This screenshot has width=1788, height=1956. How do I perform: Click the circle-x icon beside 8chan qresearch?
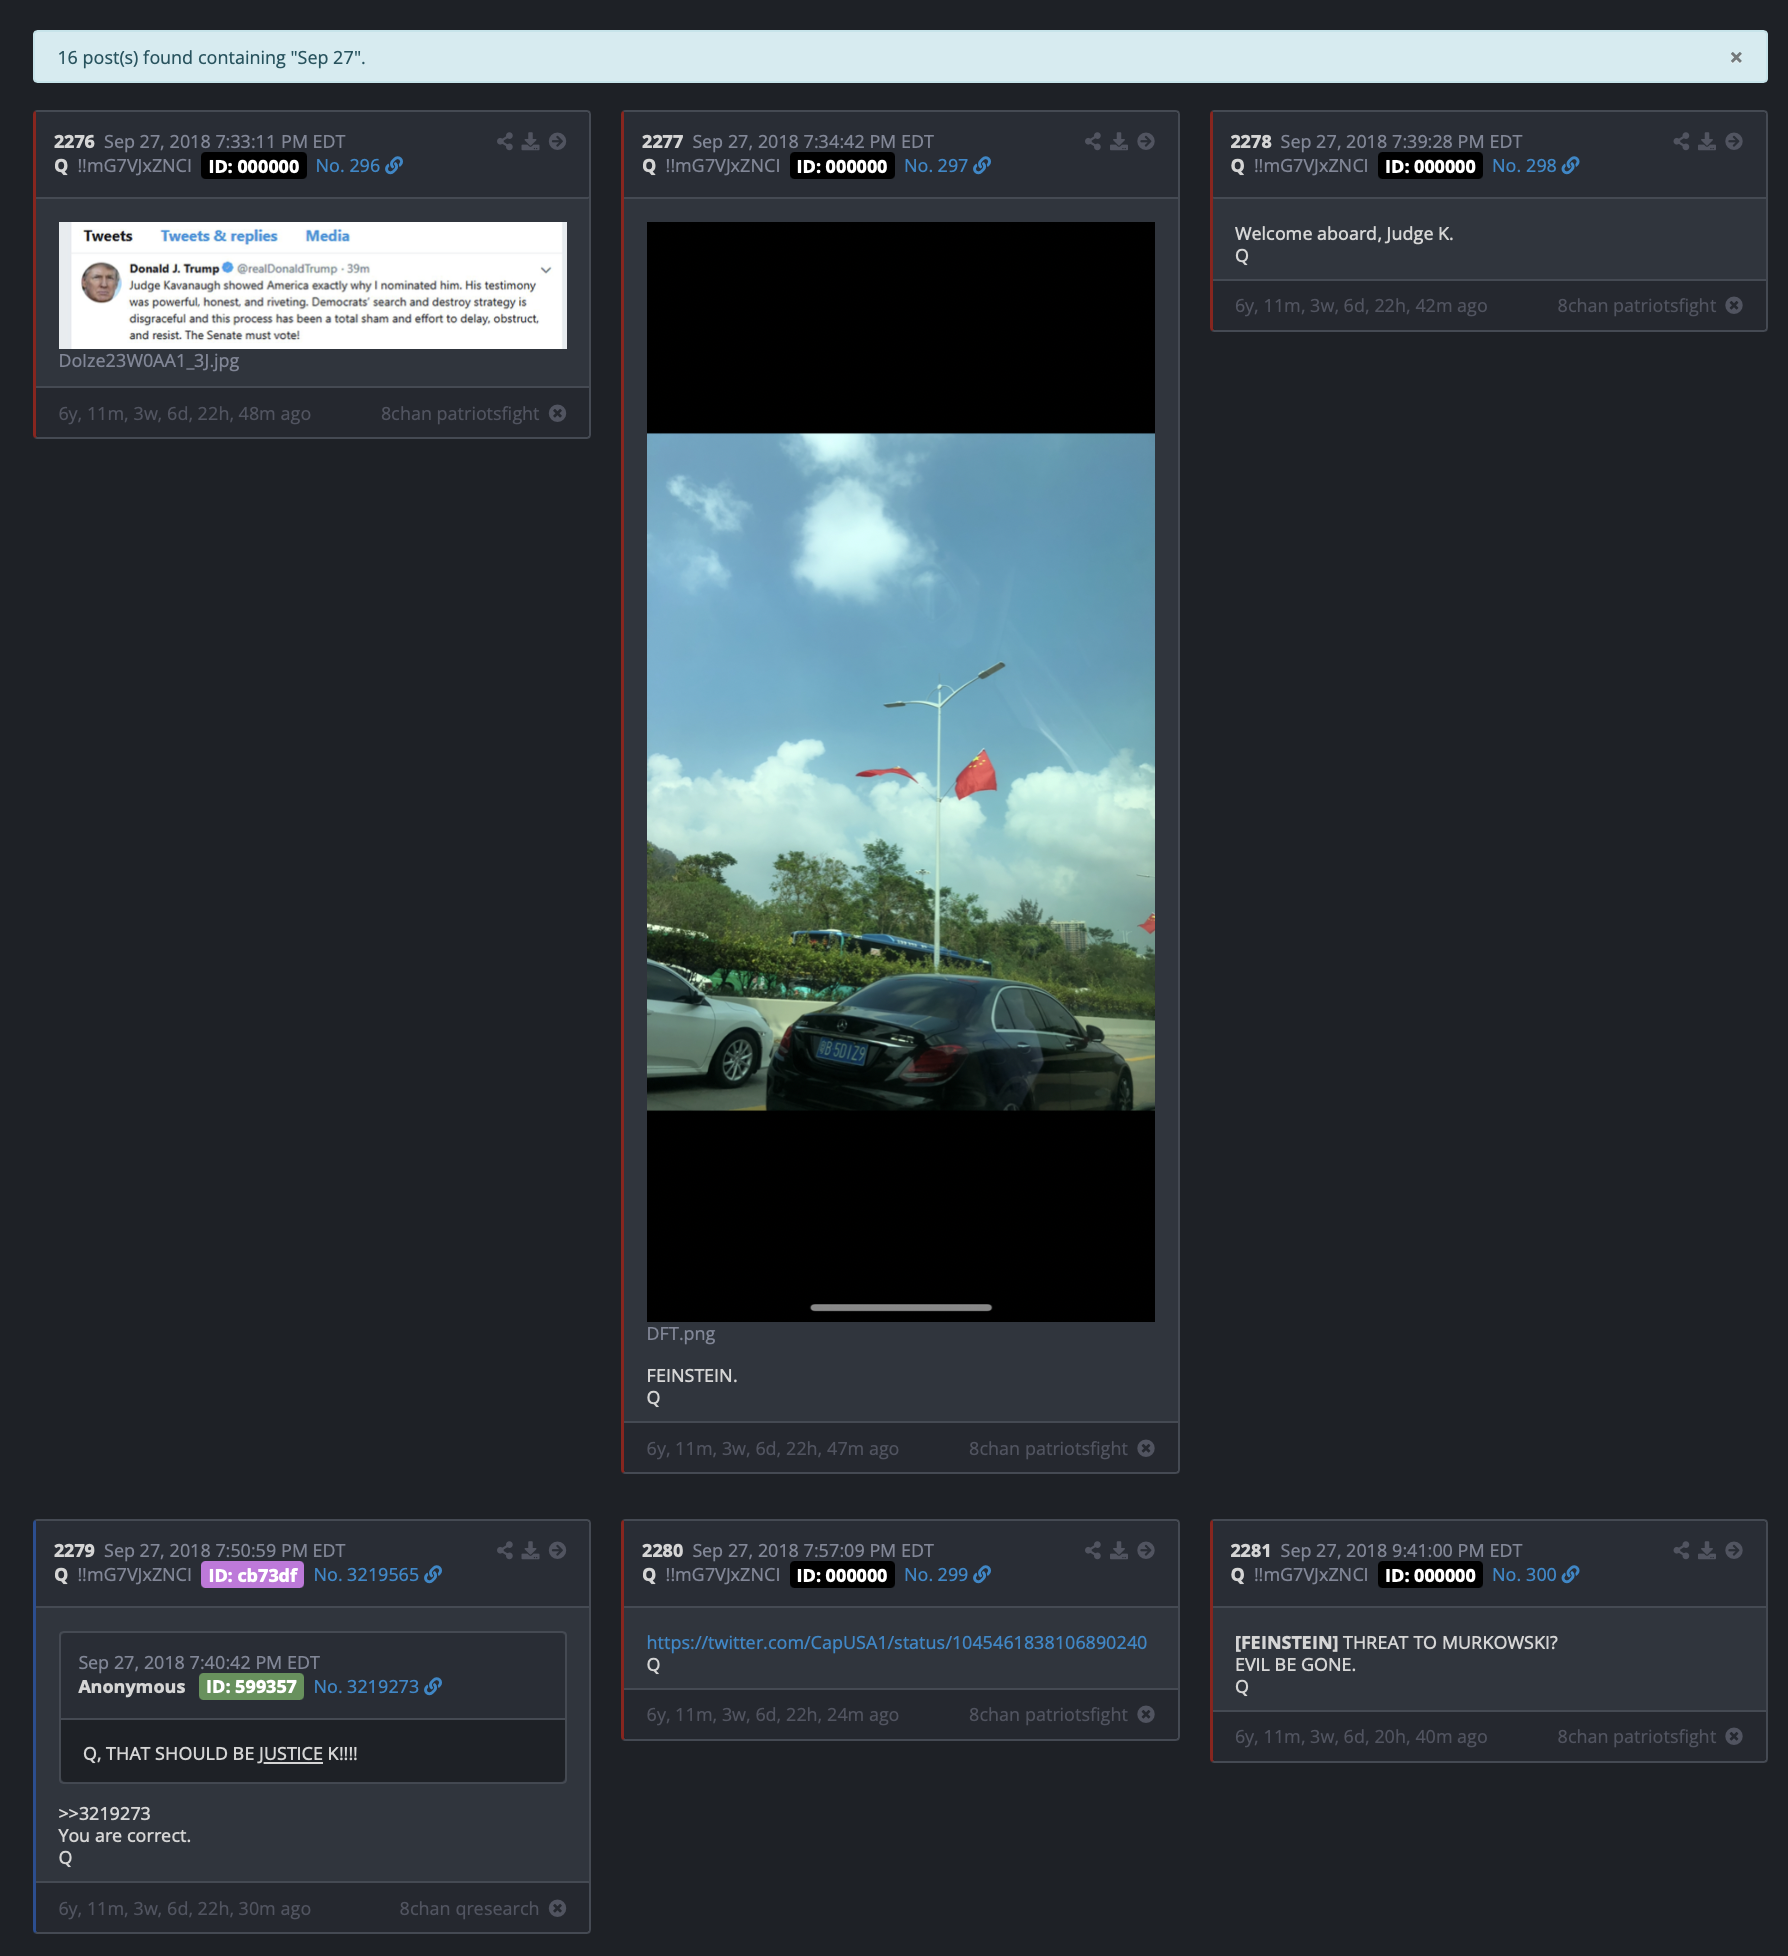558,1909
